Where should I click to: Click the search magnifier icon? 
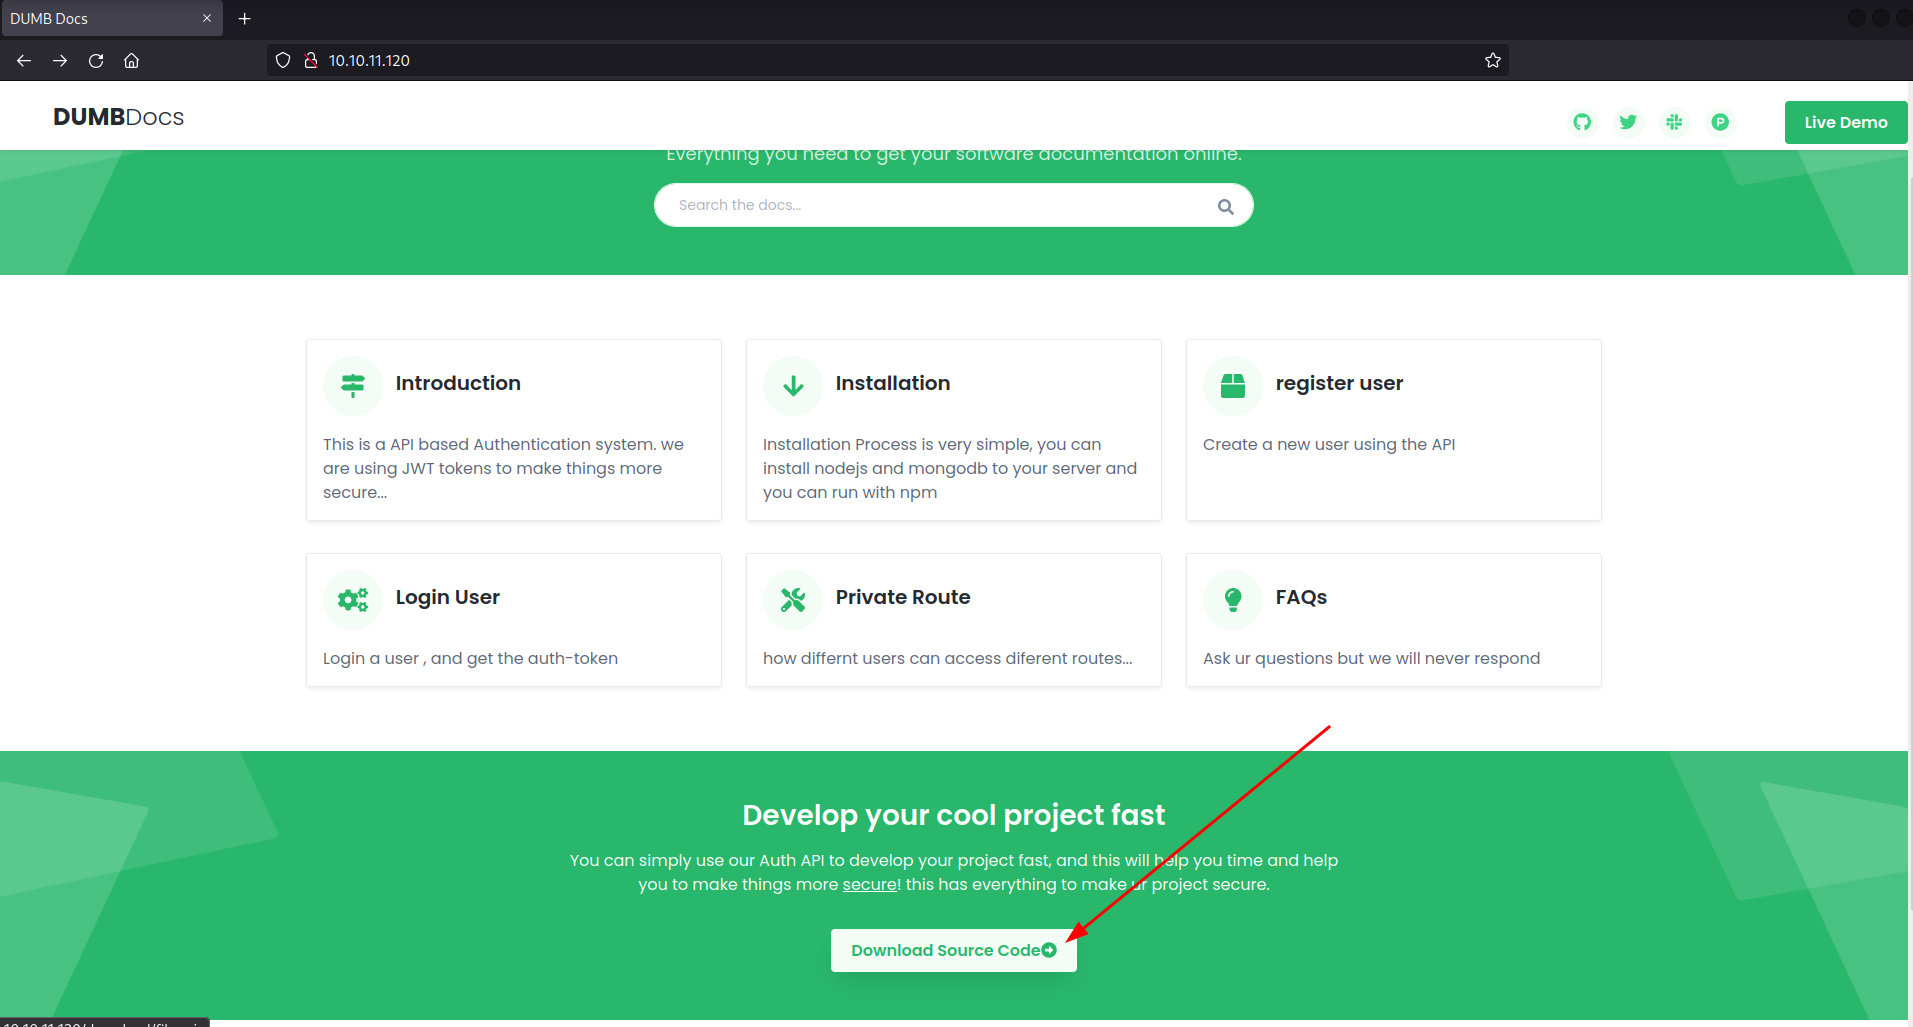point(1225,206)
